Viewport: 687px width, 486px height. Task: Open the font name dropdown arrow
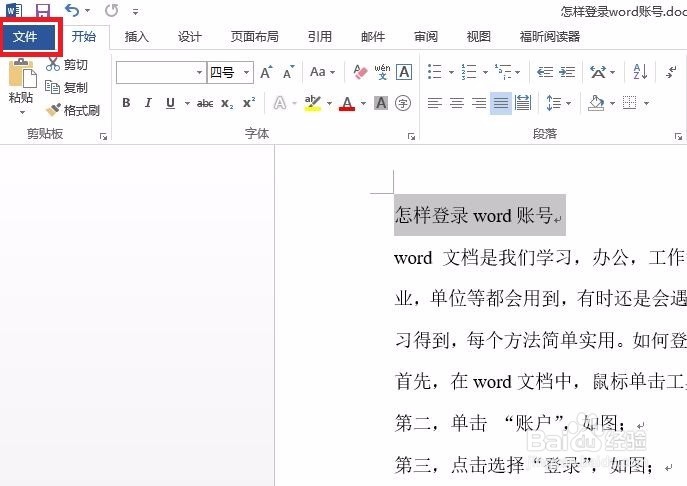coord(199,72)
